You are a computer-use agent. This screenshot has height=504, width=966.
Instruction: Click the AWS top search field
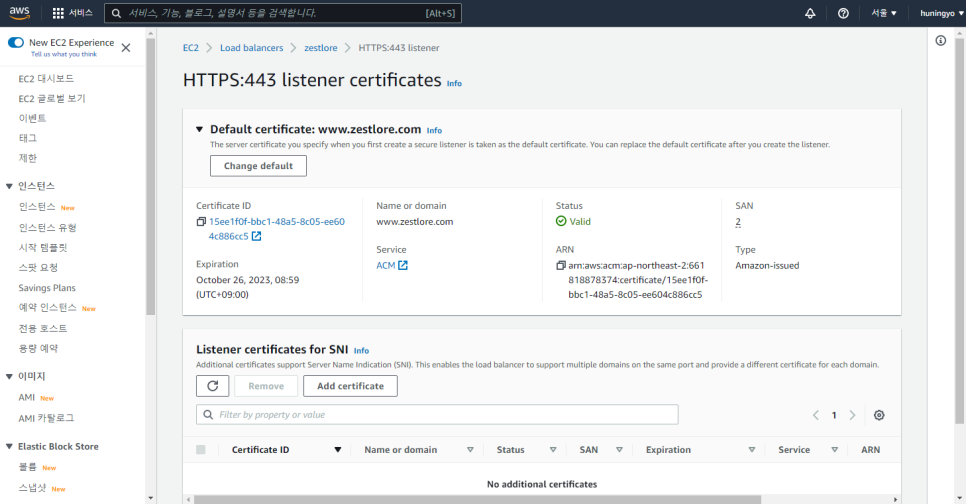coord(283,13)
